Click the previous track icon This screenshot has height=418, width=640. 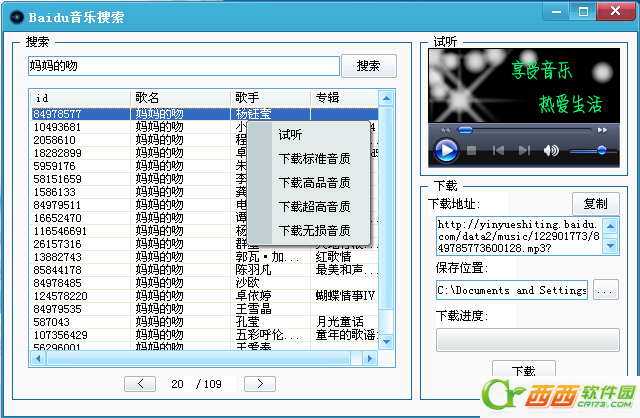click(x=498, y=151)
